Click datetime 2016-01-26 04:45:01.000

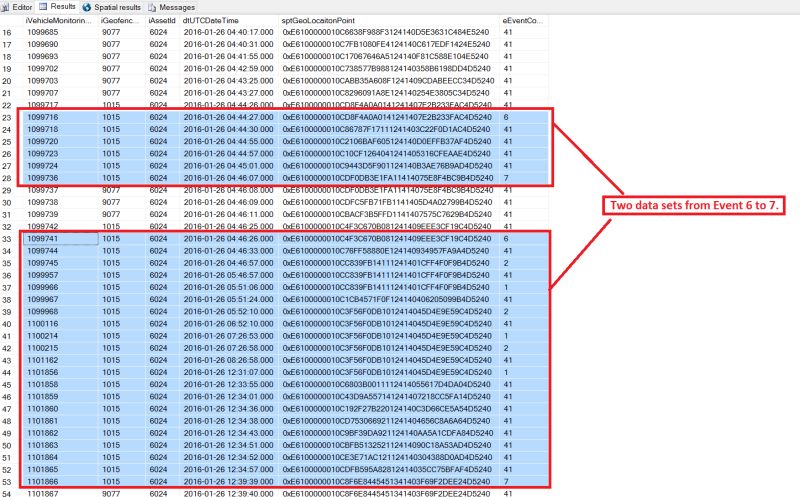[x=229, y=166]
